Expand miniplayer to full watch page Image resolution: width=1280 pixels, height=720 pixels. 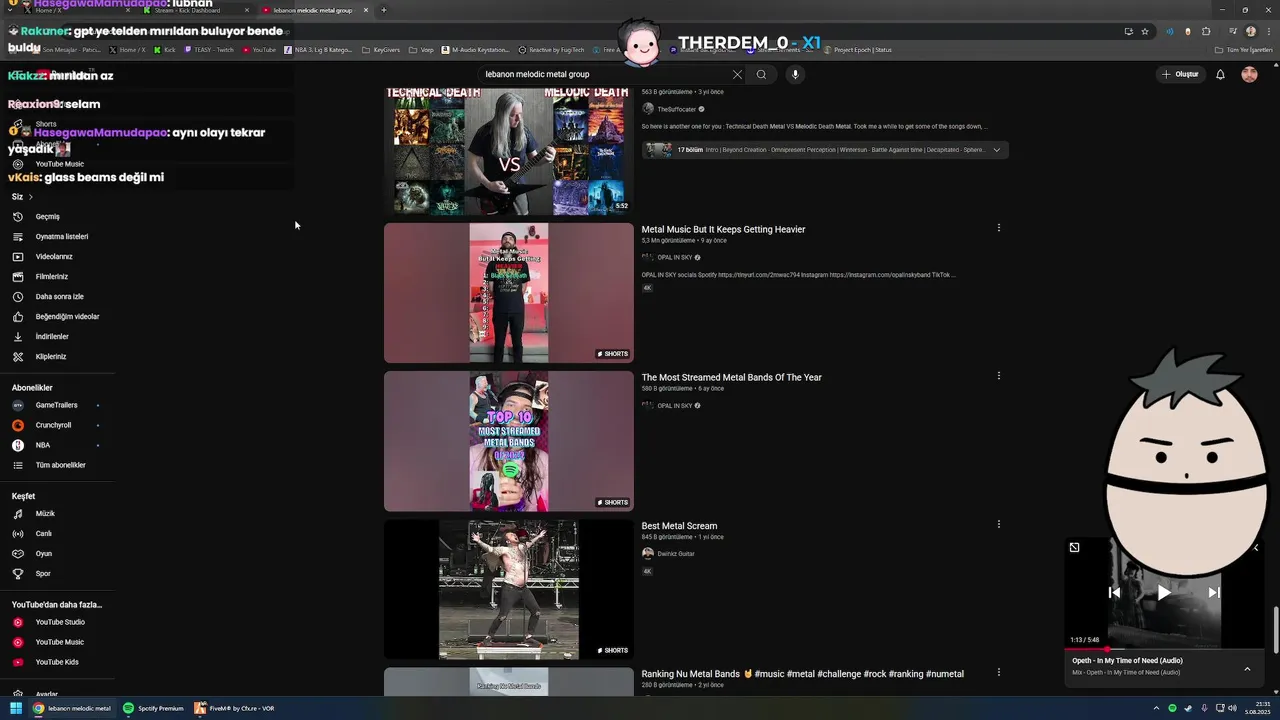pos(1074,547)
